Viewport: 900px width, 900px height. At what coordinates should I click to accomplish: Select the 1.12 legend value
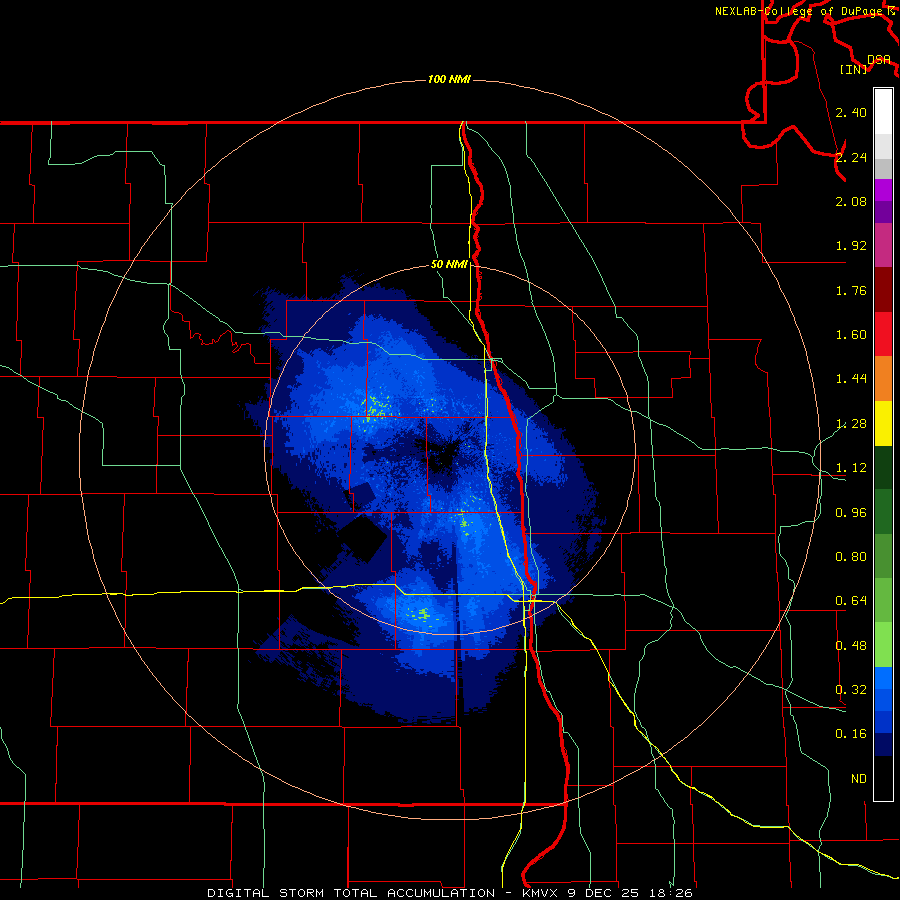tap(851, 468)
